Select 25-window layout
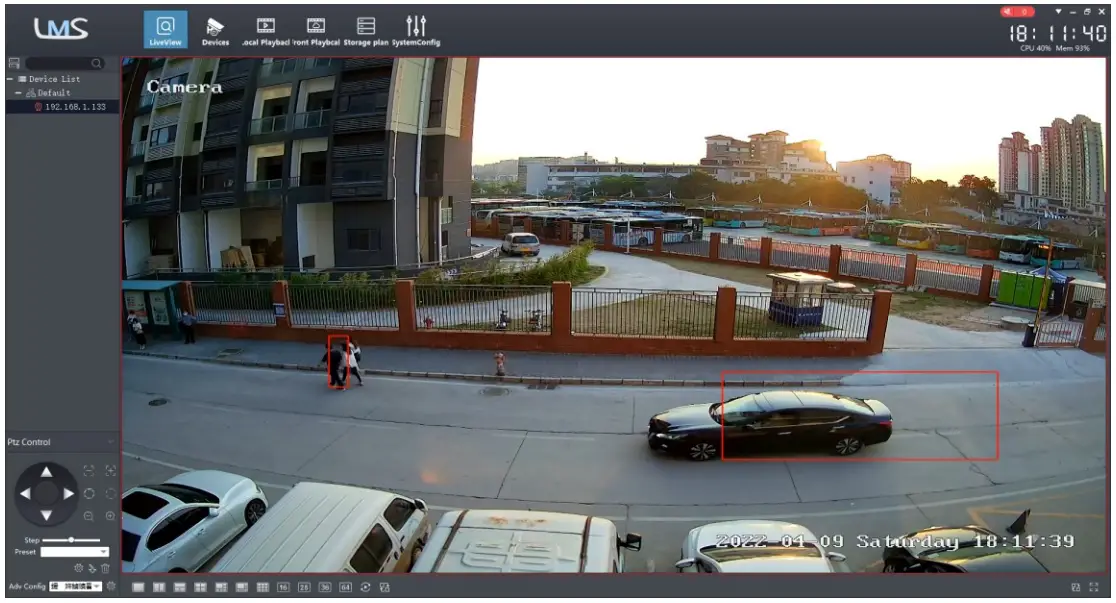Viewport: 1116px width, 603px height. point(304,587)
